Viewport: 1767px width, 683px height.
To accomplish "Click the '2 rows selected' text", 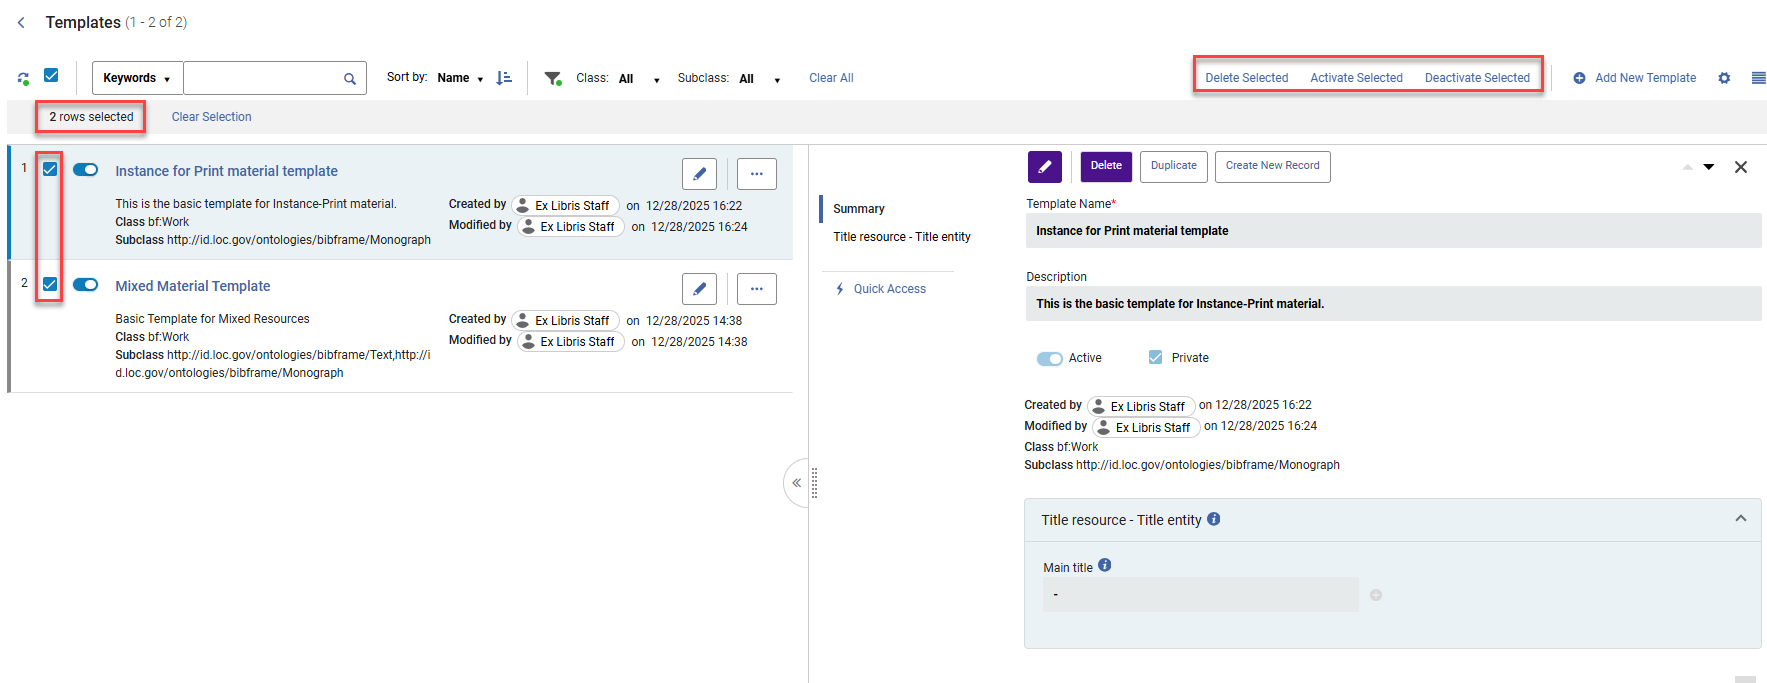I will [91, 117].
